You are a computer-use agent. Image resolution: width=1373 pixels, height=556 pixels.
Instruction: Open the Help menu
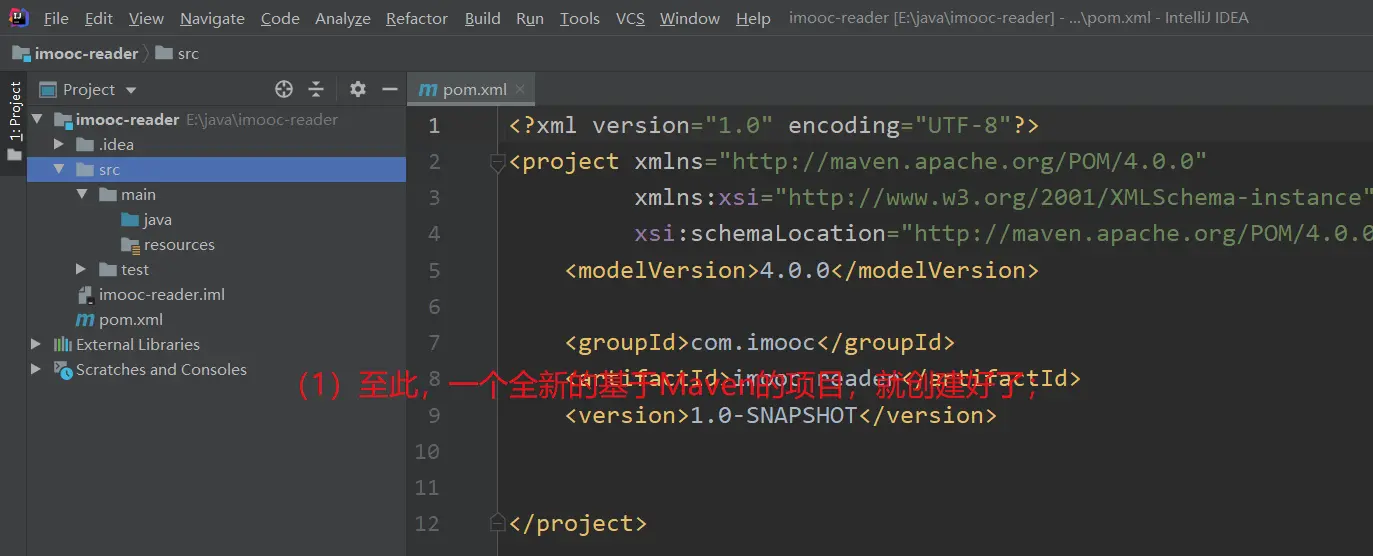753,18
